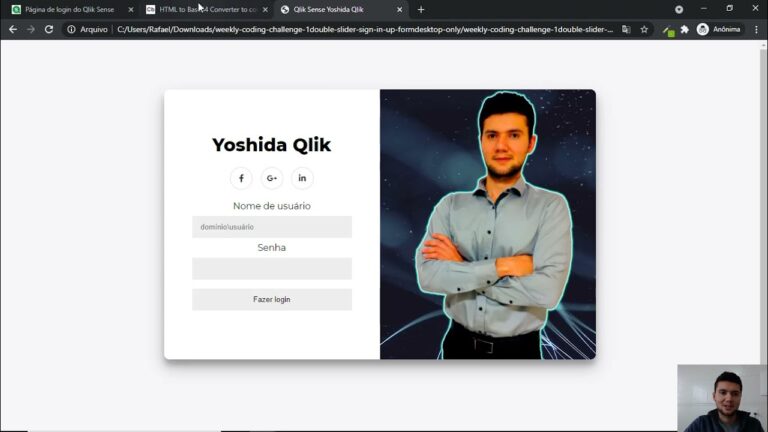Click the round dropdown icon left of the minimize button
Viewport: 768px width, 432px height.
[679, 9]
